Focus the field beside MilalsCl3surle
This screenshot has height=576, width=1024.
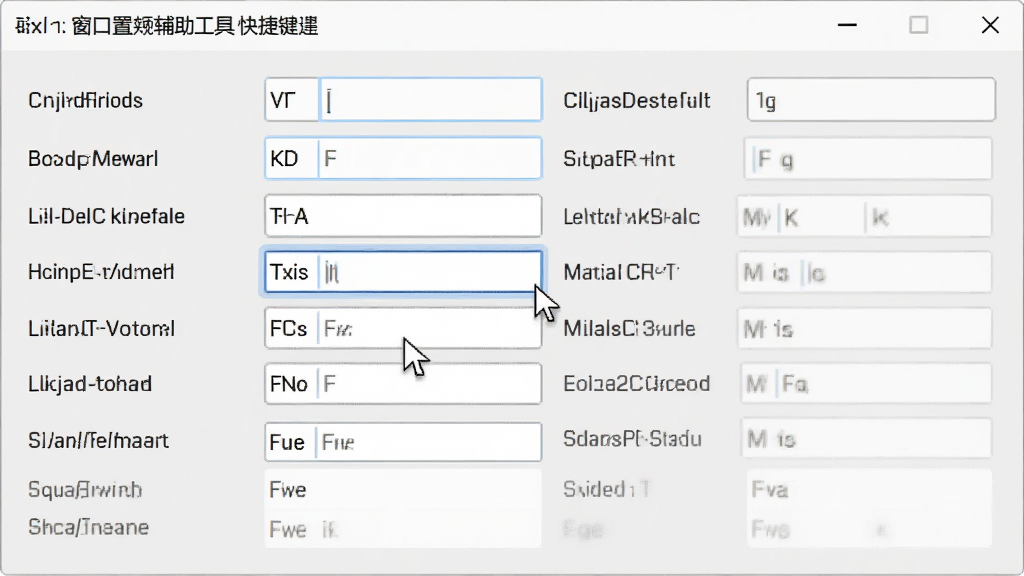point(865,328)
